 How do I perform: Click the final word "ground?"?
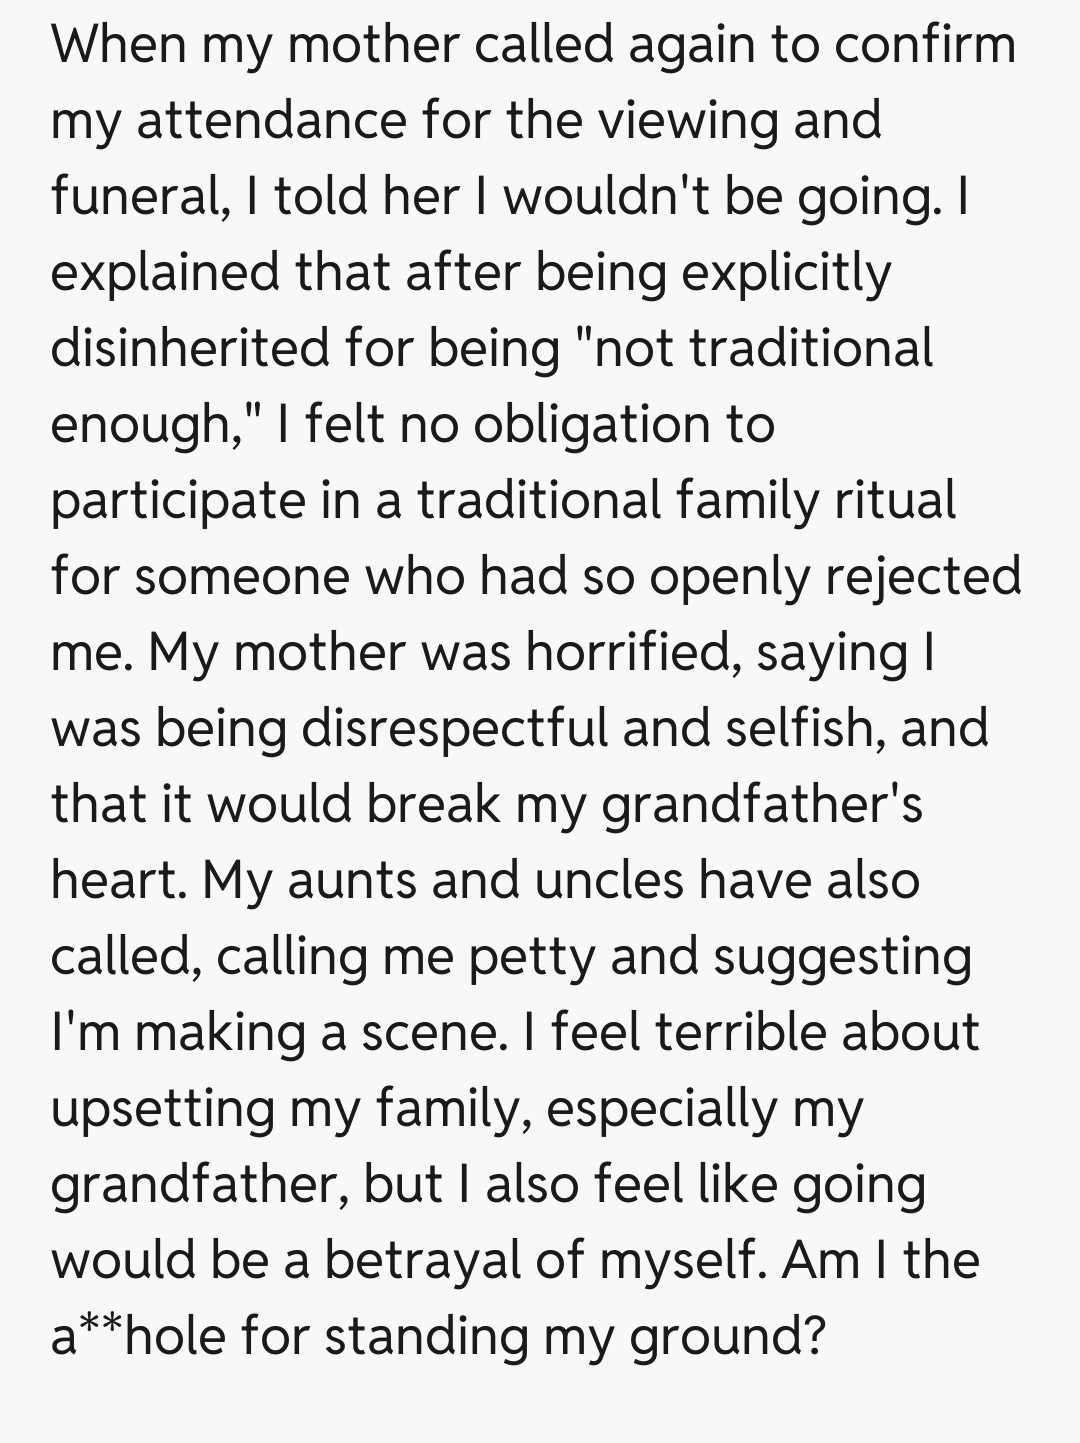728,1338
